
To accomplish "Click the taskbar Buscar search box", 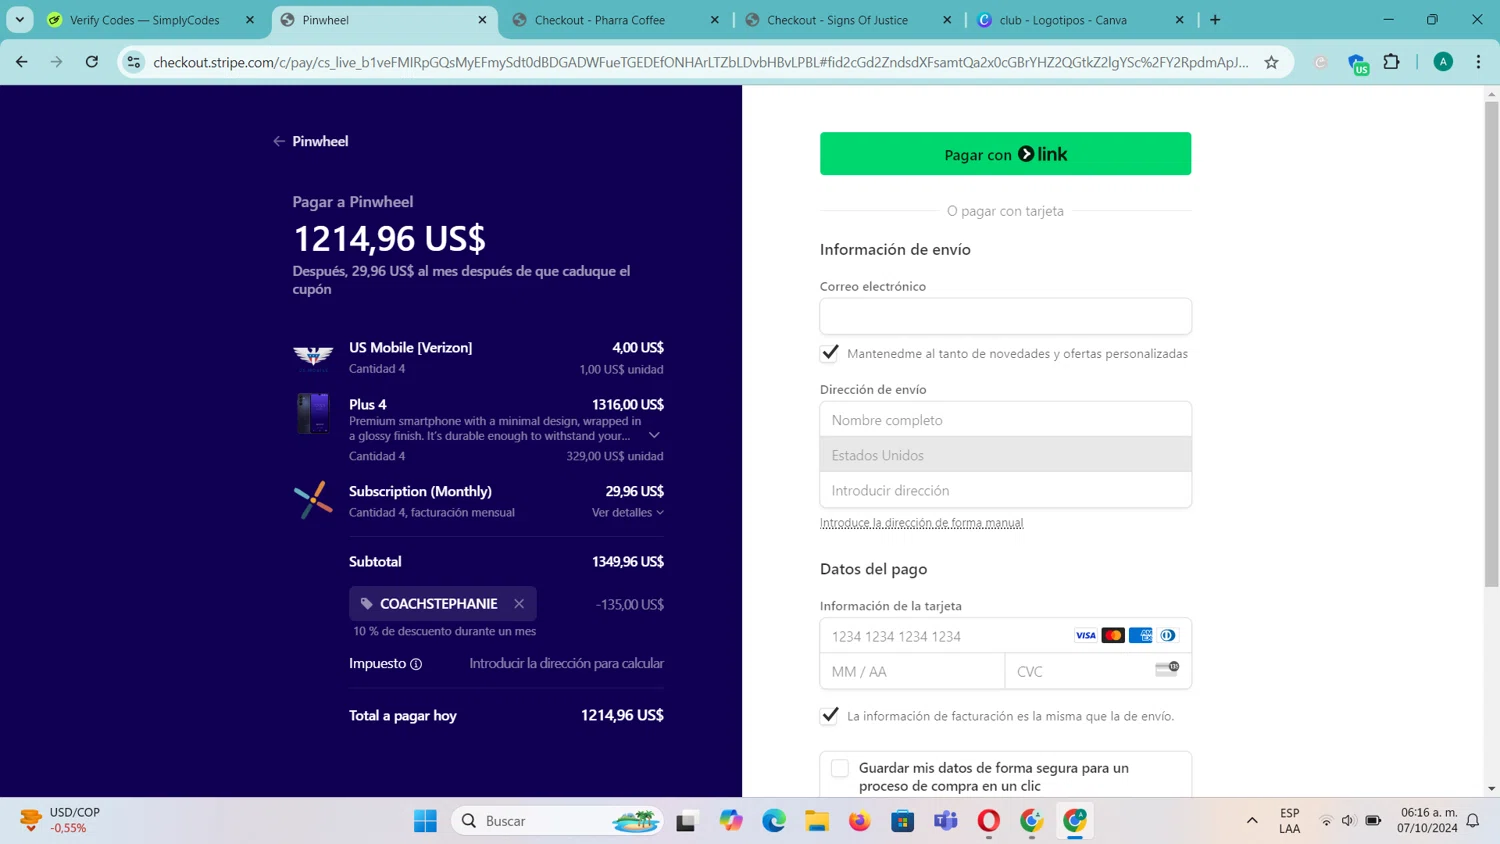I will coord(557,821).
